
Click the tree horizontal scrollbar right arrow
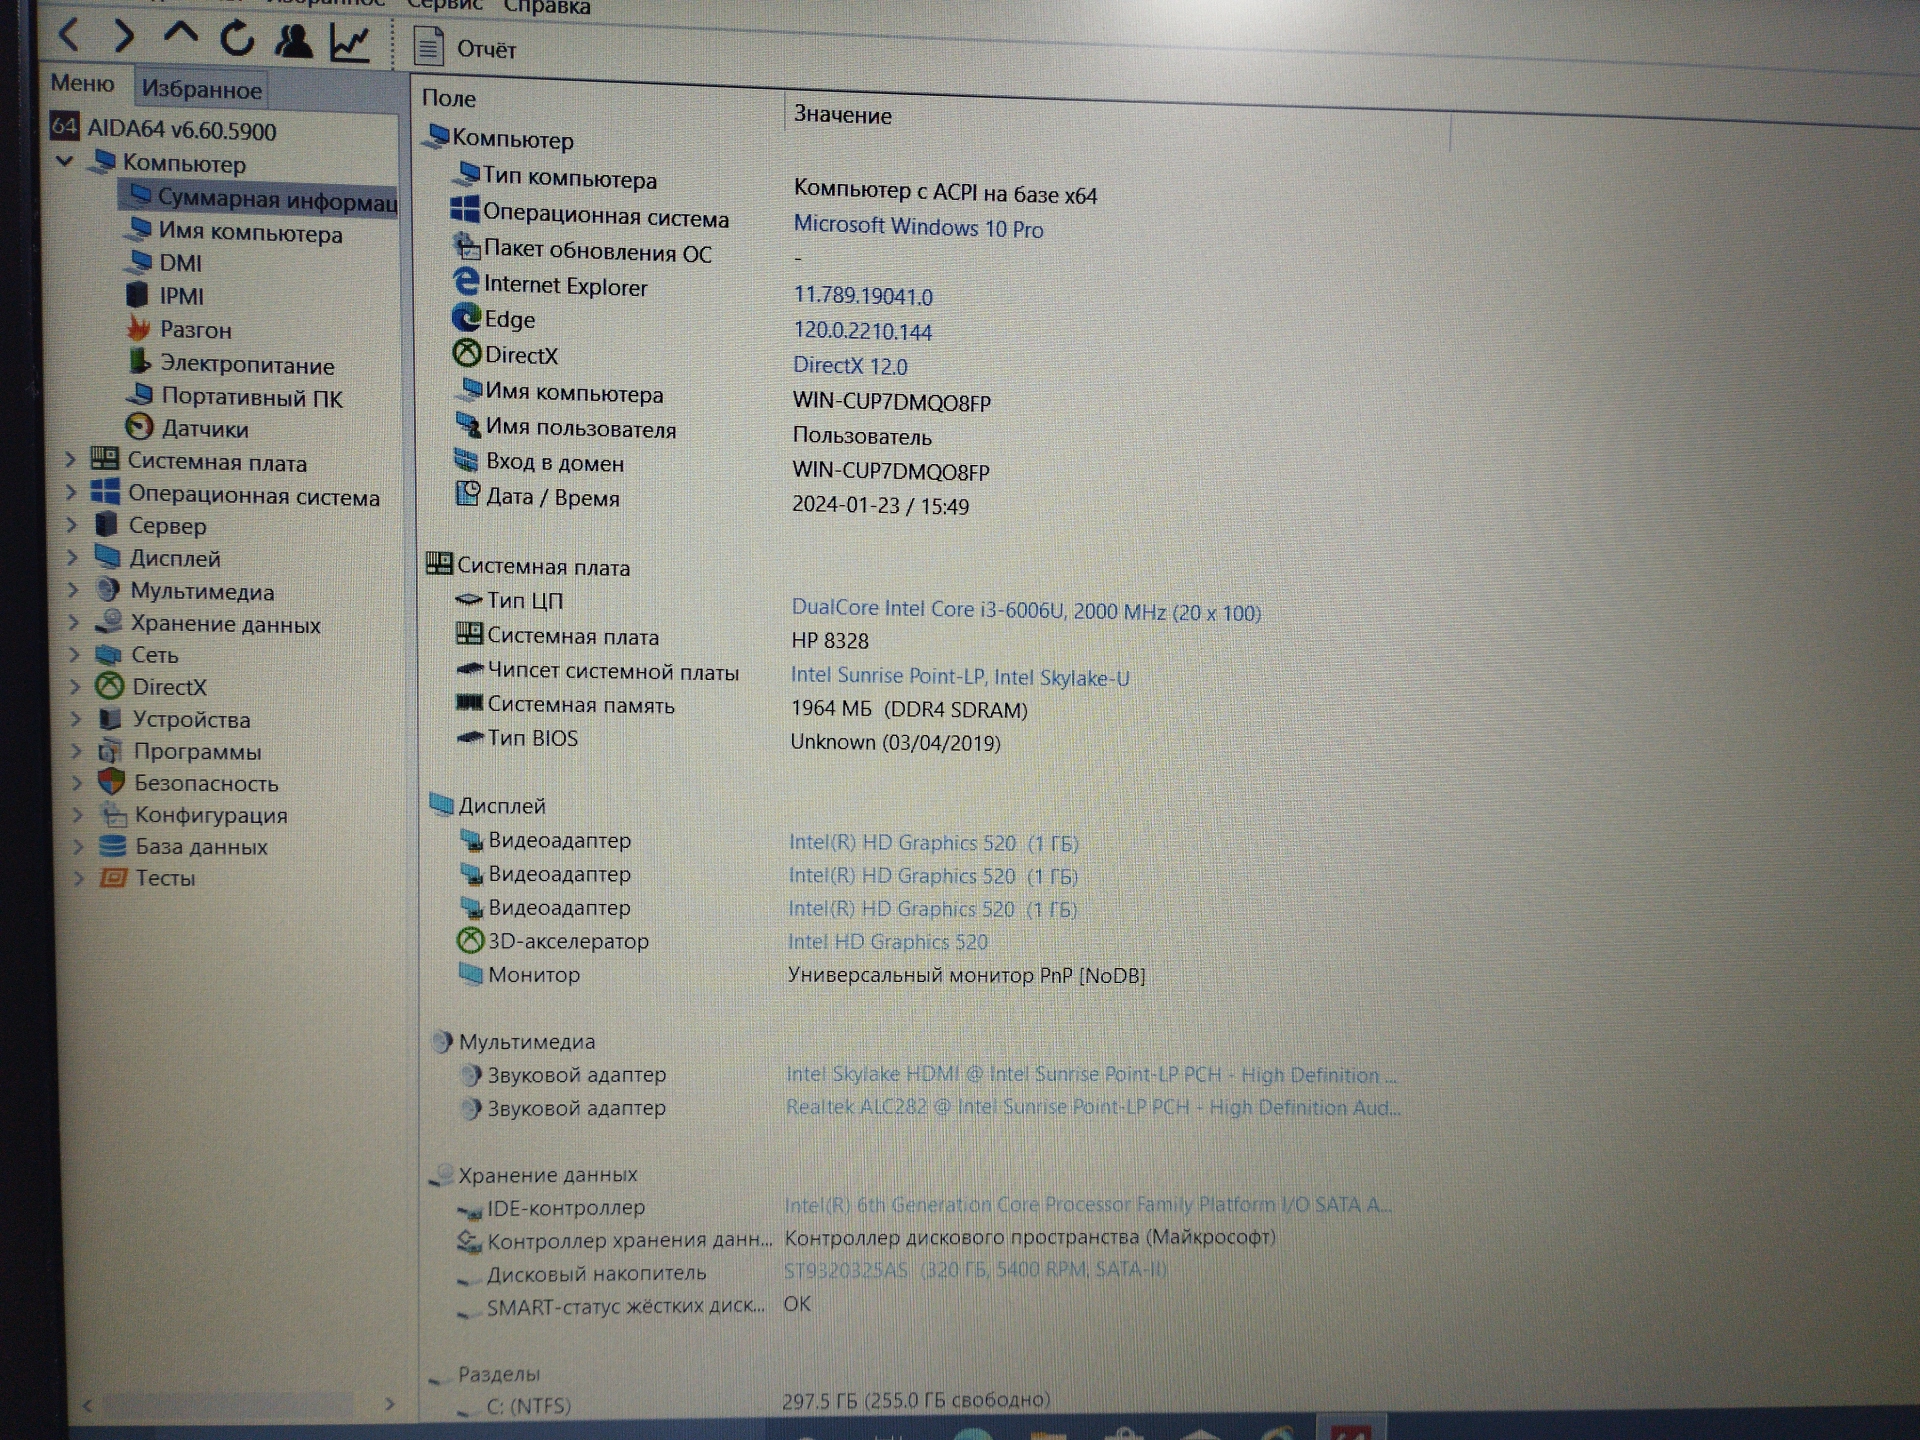point(389,1404)
